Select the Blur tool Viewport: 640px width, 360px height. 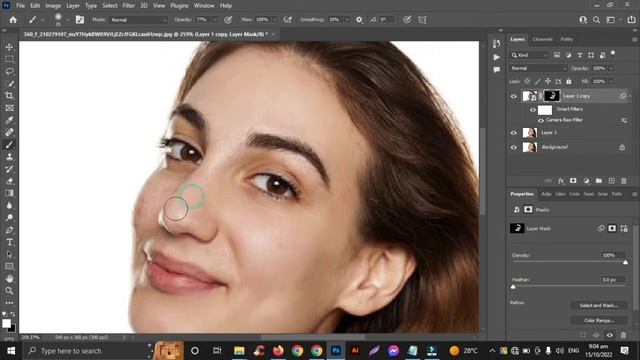click(9, 205)
